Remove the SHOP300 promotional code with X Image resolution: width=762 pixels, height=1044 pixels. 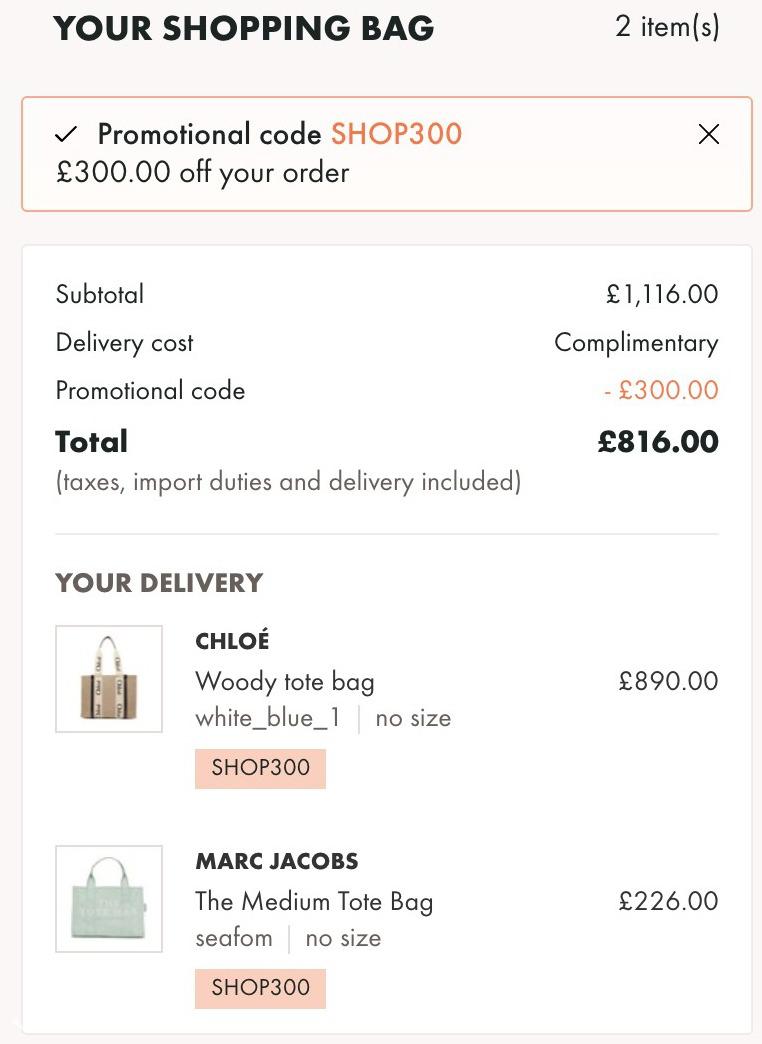tap(709, 134)
